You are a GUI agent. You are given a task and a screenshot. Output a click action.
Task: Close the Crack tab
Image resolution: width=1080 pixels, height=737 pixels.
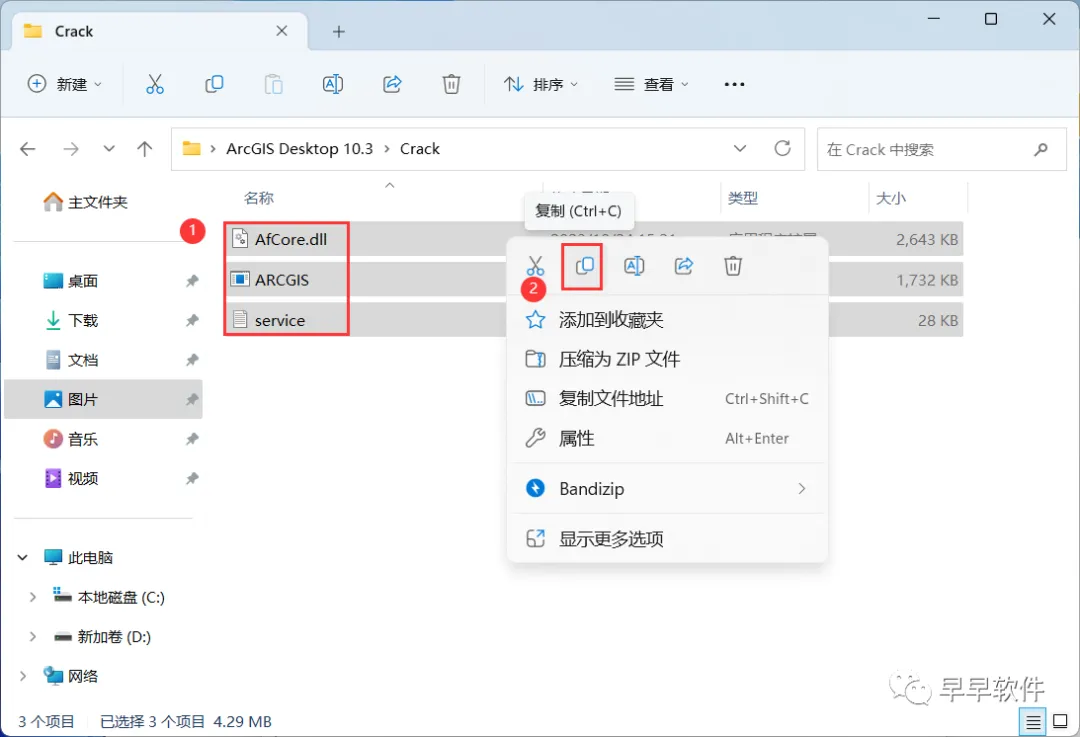tap(282, 31)
